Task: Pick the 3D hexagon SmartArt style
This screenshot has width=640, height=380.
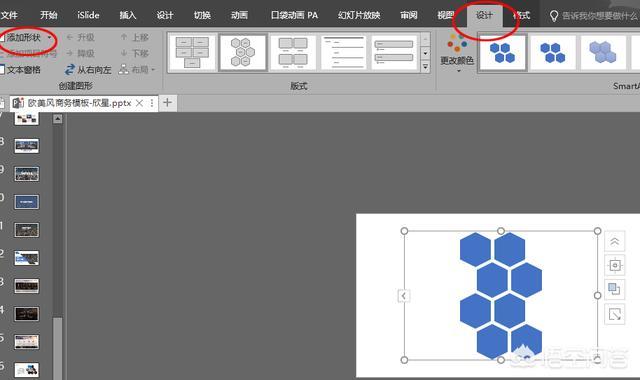Action: point(603,53)
